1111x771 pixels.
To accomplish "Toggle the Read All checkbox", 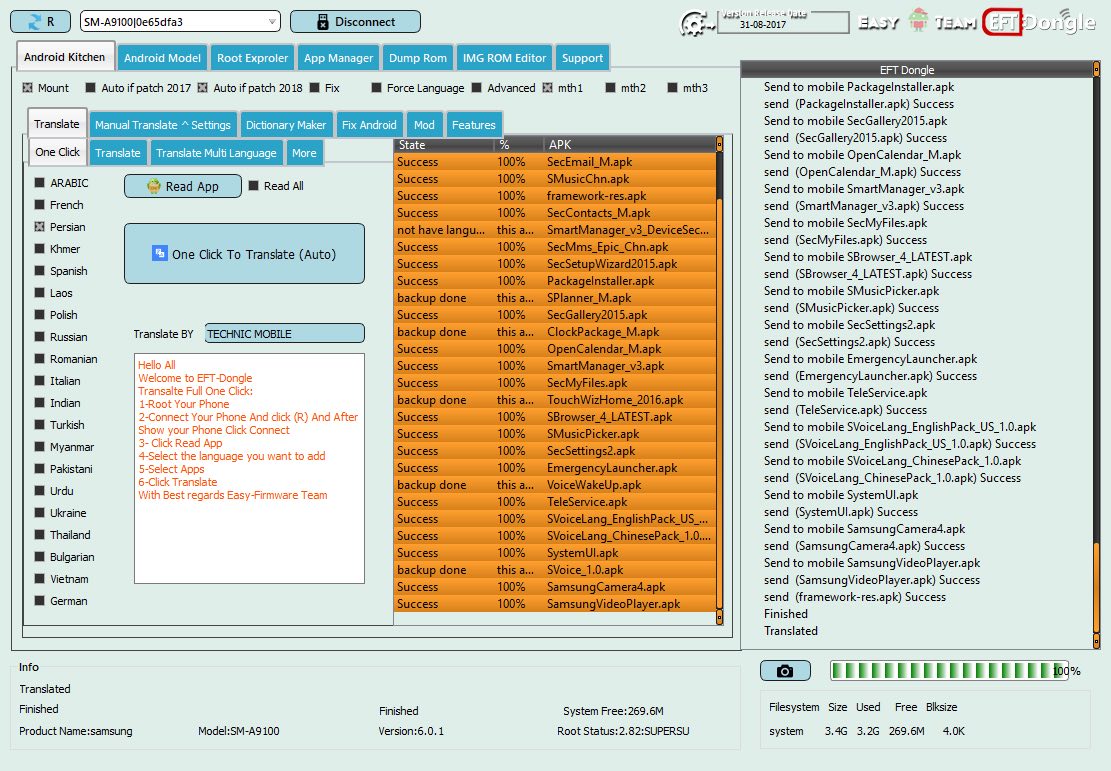I will [x=254, y=186].
